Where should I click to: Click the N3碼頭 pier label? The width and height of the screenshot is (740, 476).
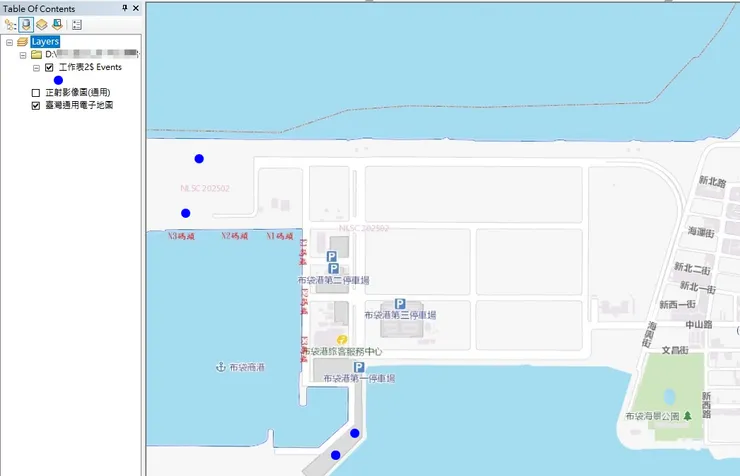pos(181,236)
